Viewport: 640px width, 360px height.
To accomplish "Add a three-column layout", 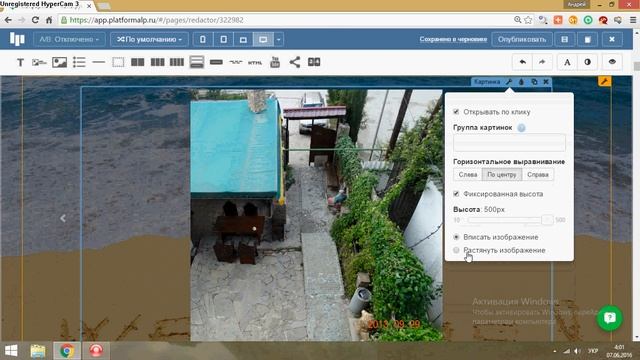I will (x=157, y=62).
